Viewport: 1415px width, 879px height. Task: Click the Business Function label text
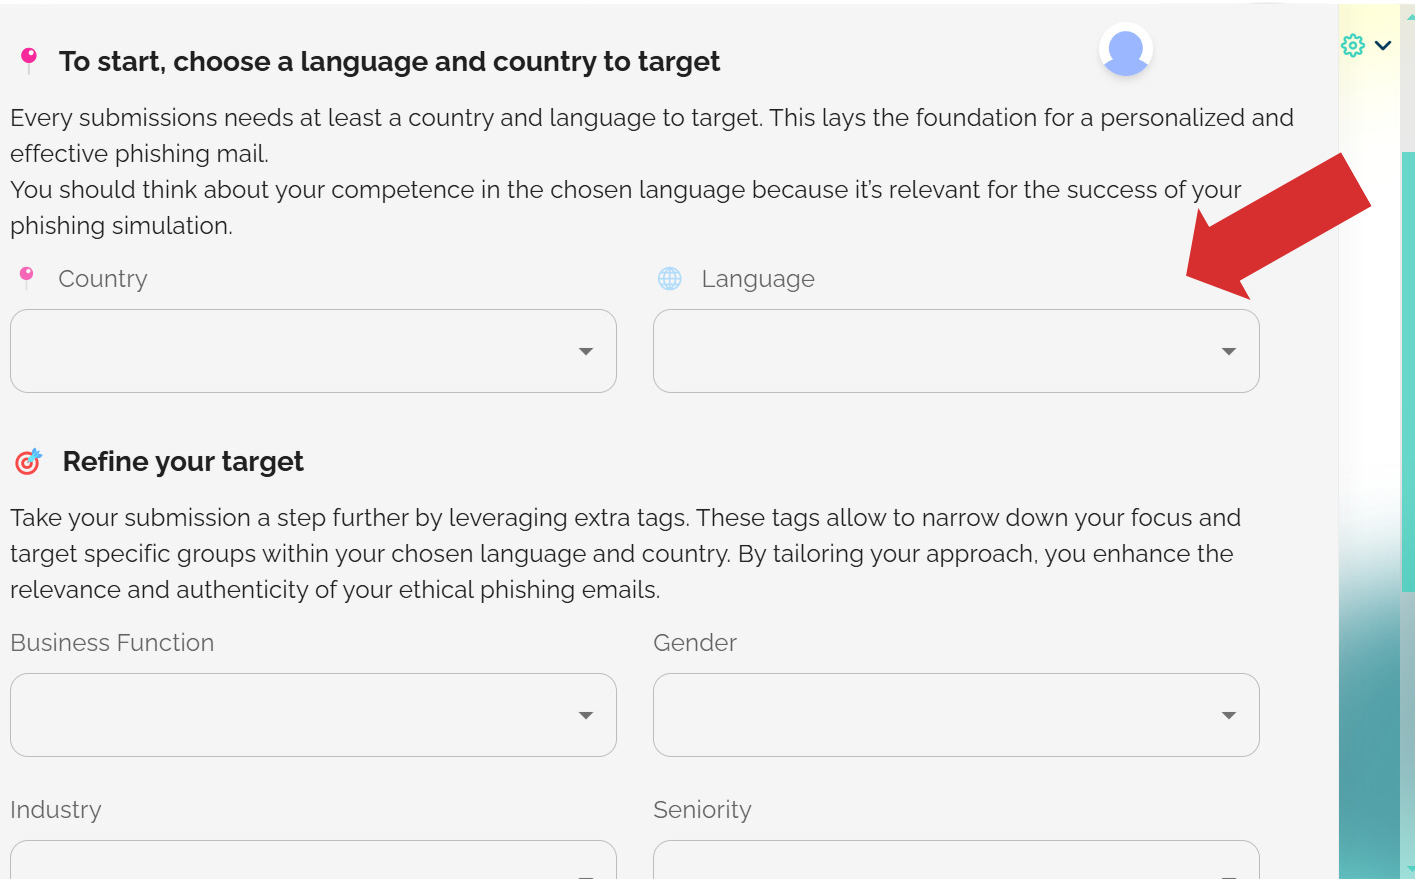[x=112, y=642]
